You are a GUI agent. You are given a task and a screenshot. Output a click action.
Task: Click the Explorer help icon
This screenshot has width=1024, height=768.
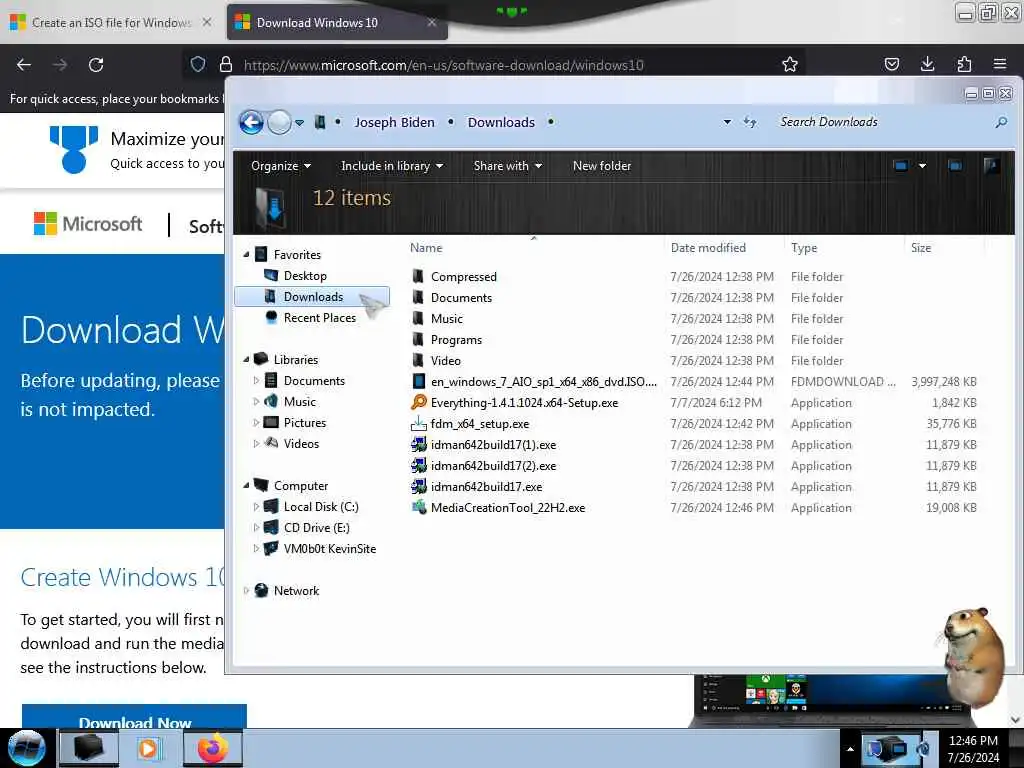[991, 166]
